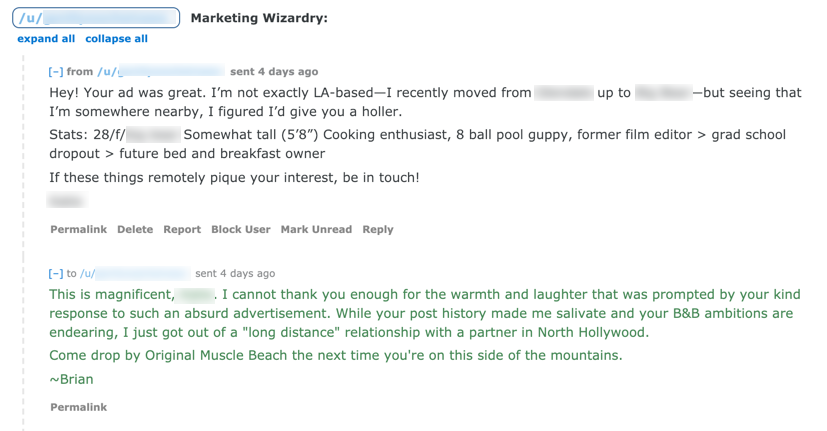Open the recipient's profile after "to"
827x431 pixels.
pos(134,273)
